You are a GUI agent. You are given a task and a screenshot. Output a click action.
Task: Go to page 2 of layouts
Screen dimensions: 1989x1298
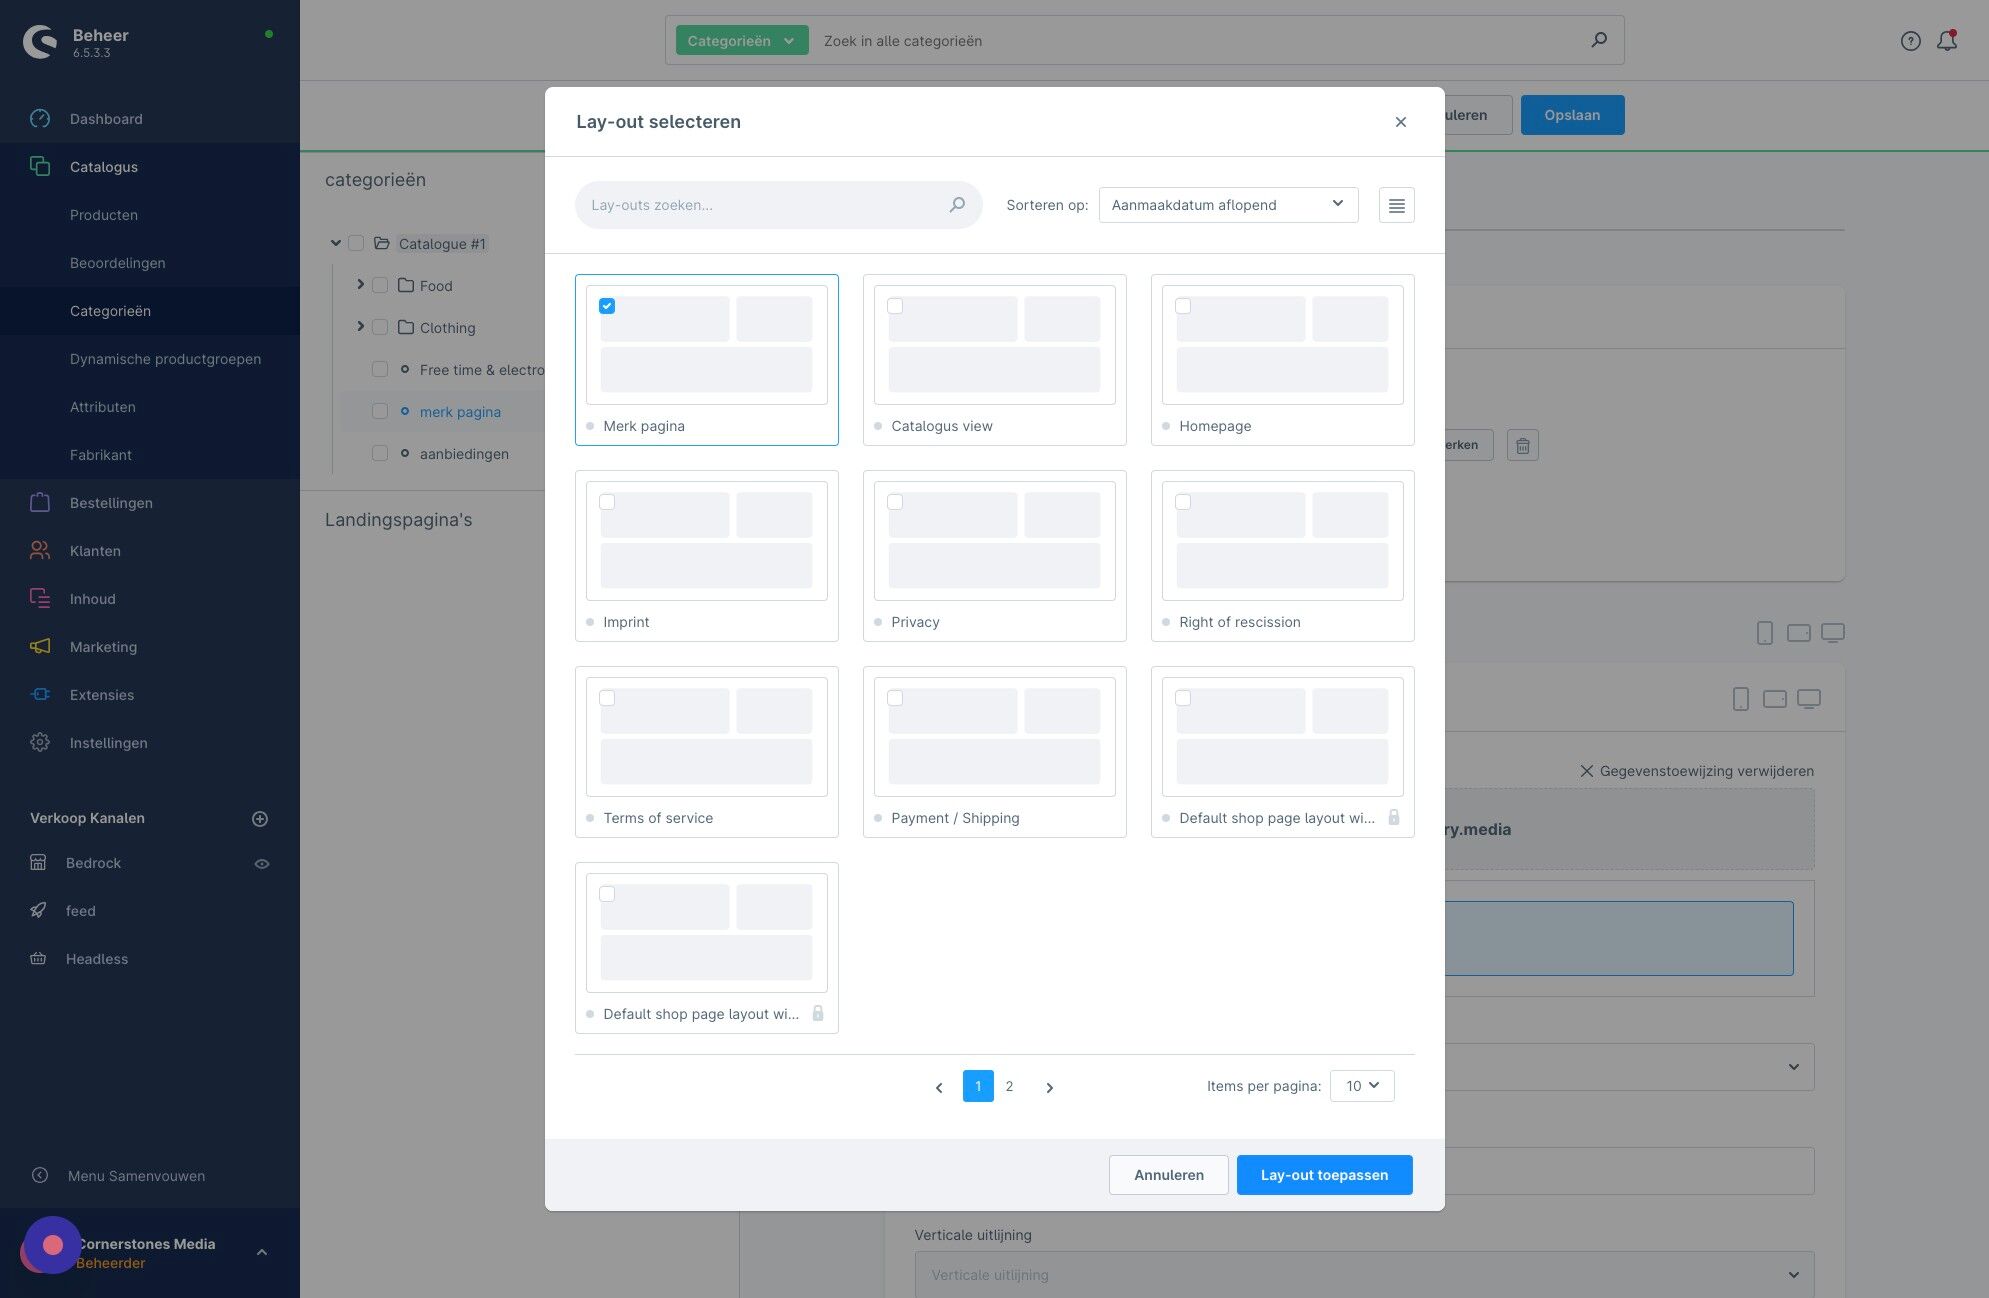pyautogui.click(x=1009, y=1086)
